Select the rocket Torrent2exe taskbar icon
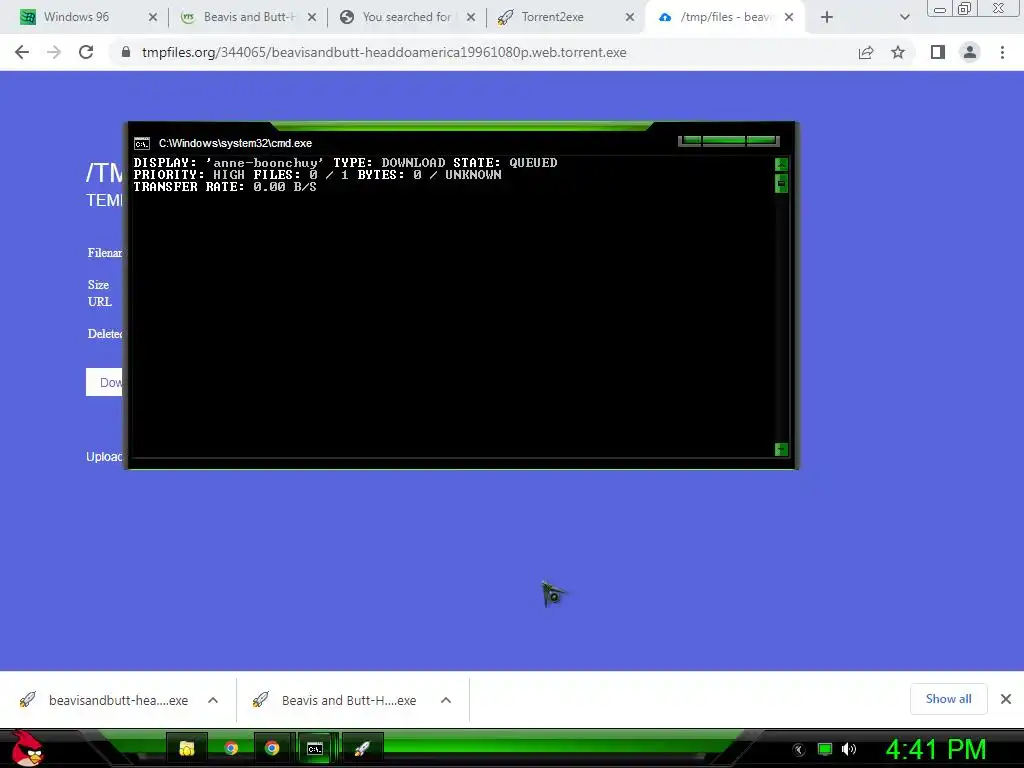 [362, 748]
